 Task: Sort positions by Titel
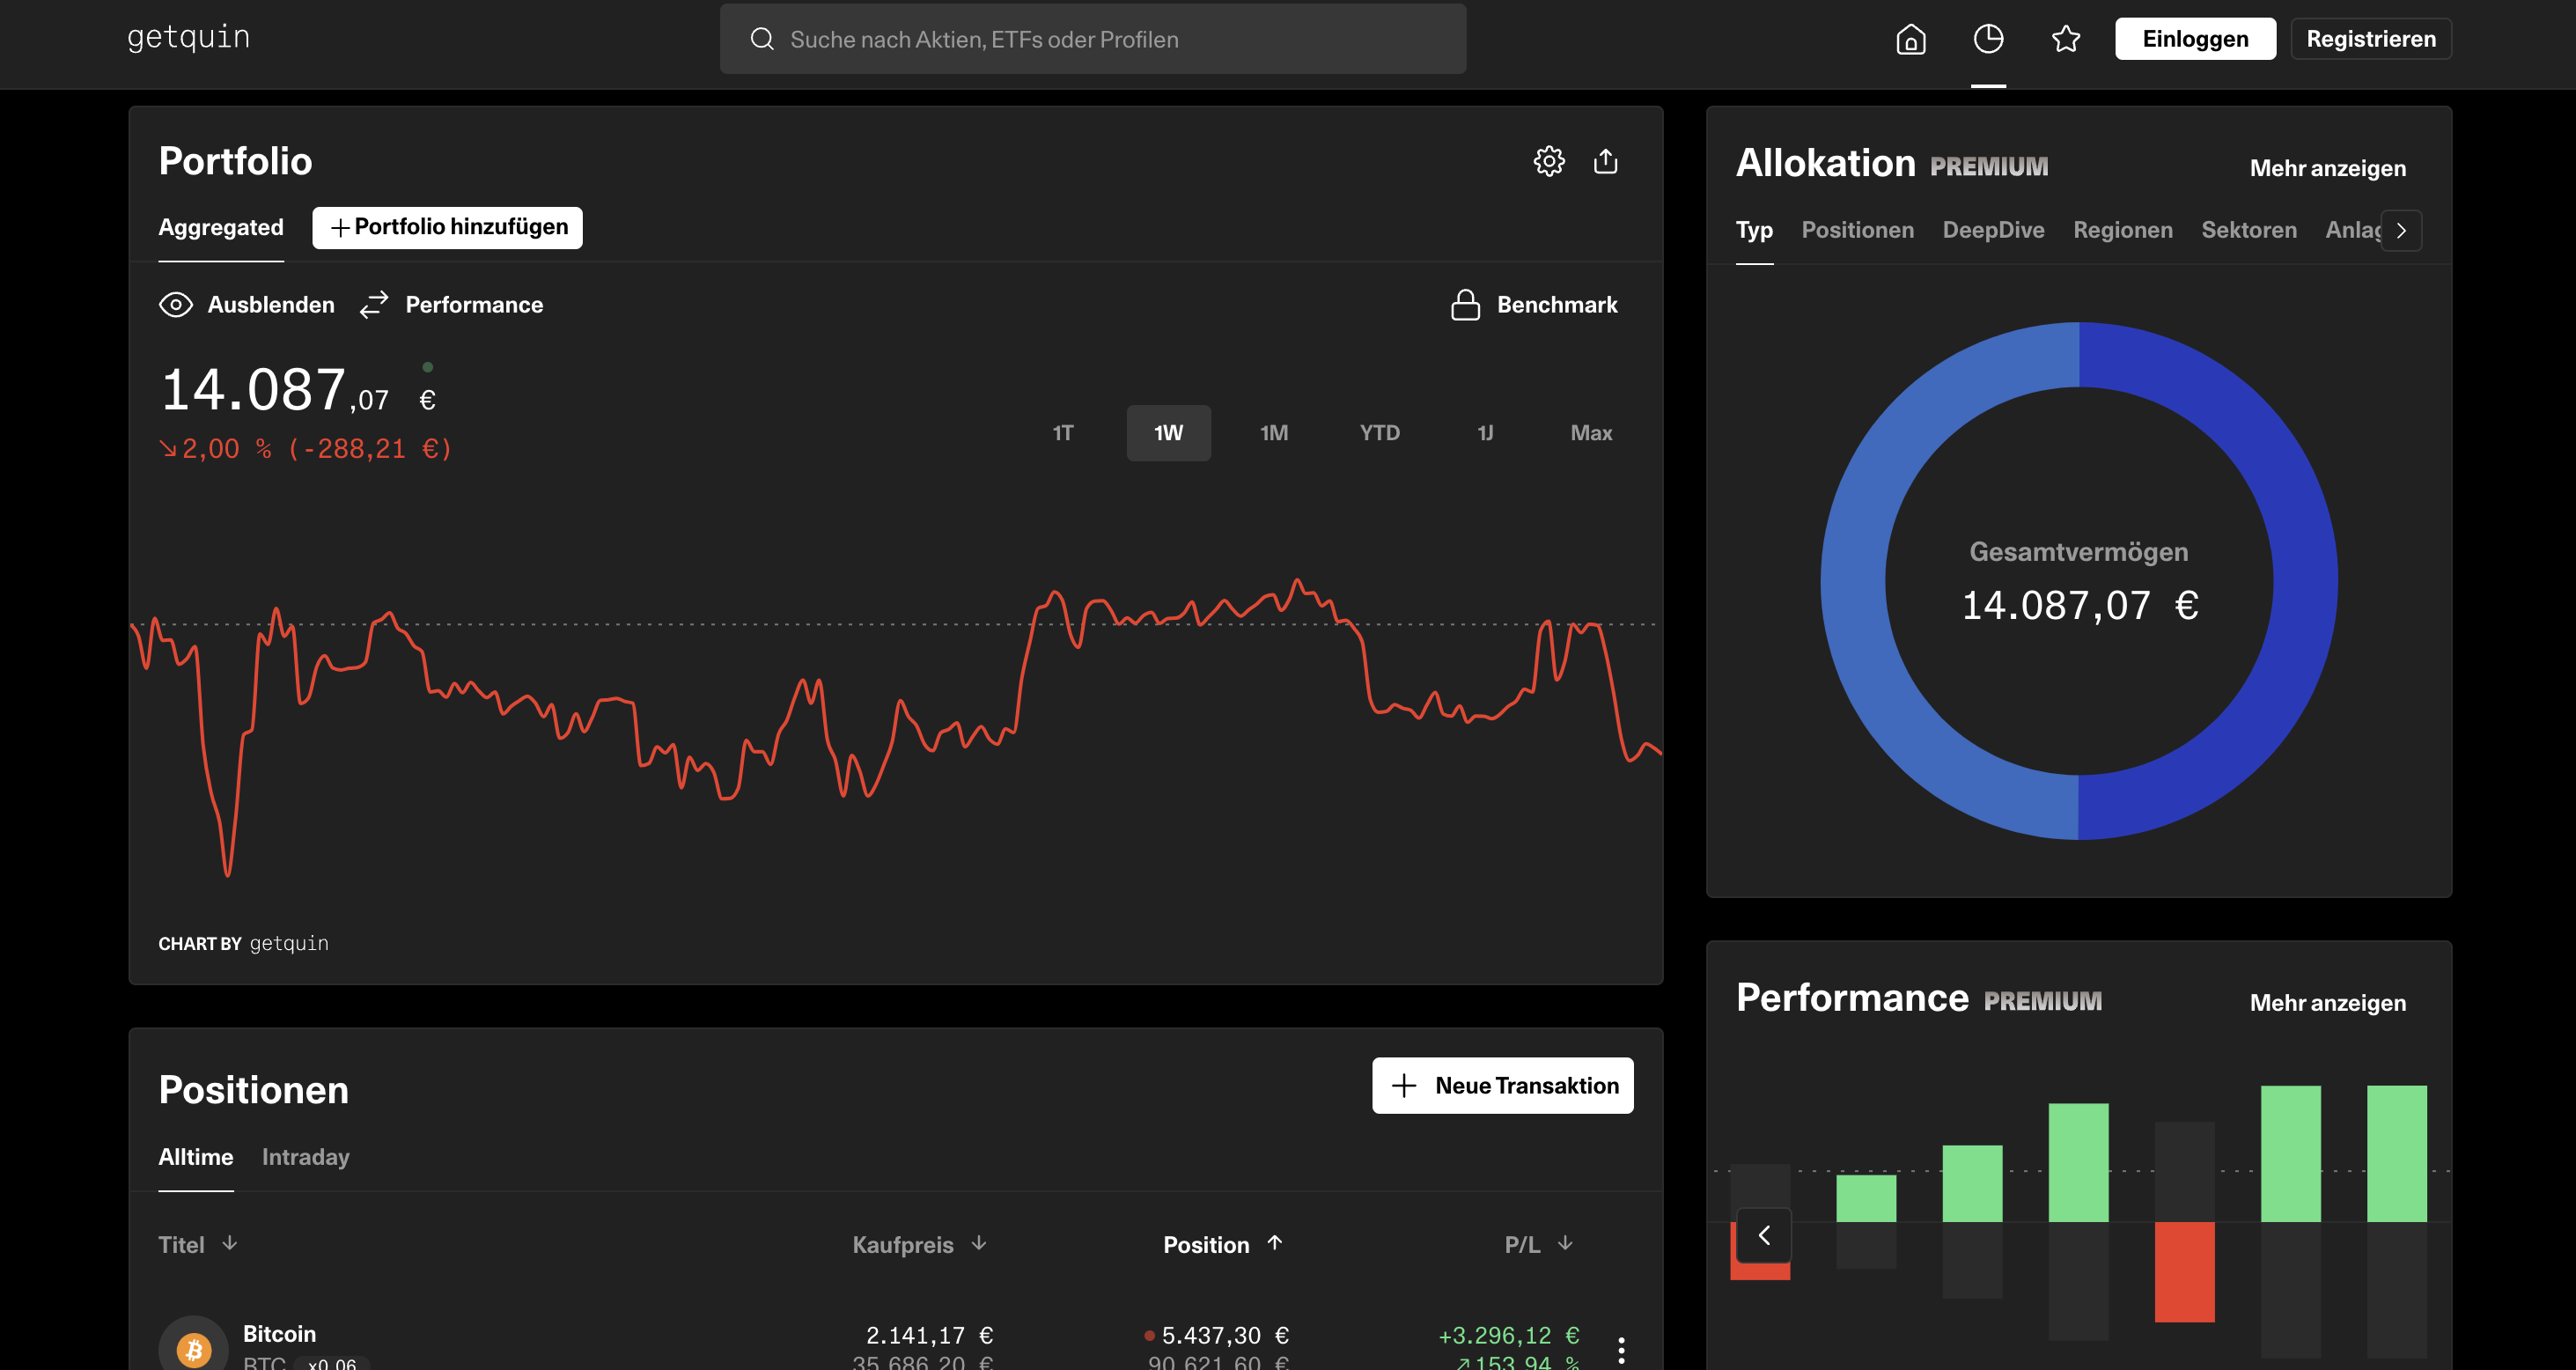pos(198,1244)
